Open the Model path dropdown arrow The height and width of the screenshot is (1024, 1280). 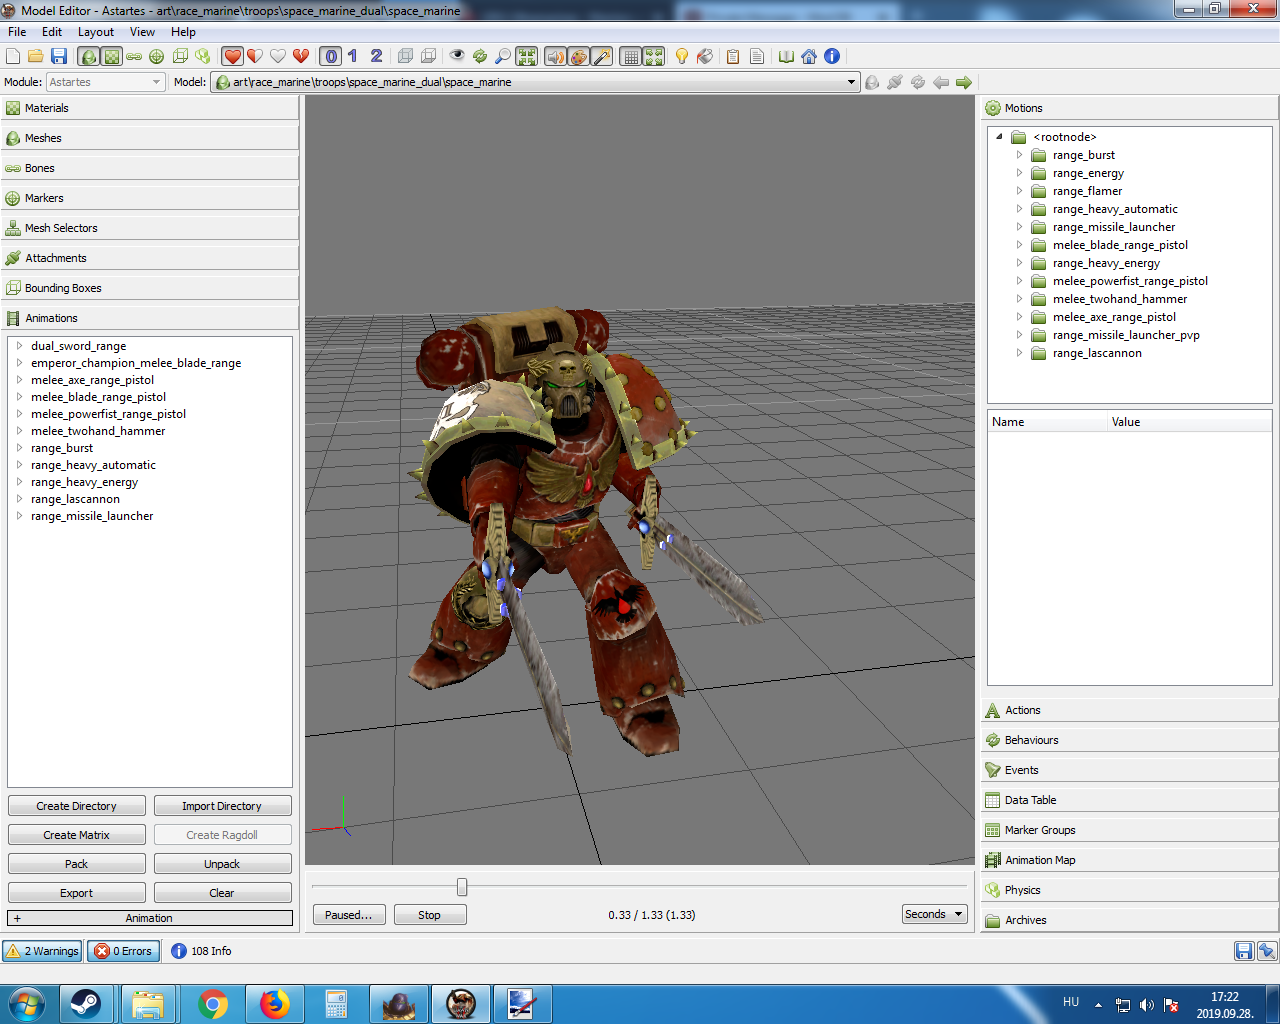click(x=851, y=82)
